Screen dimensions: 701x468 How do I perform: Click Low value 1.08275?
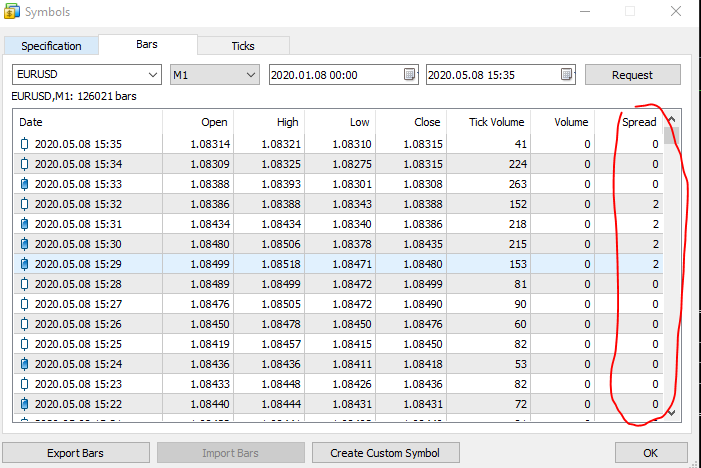coord(352,164)
